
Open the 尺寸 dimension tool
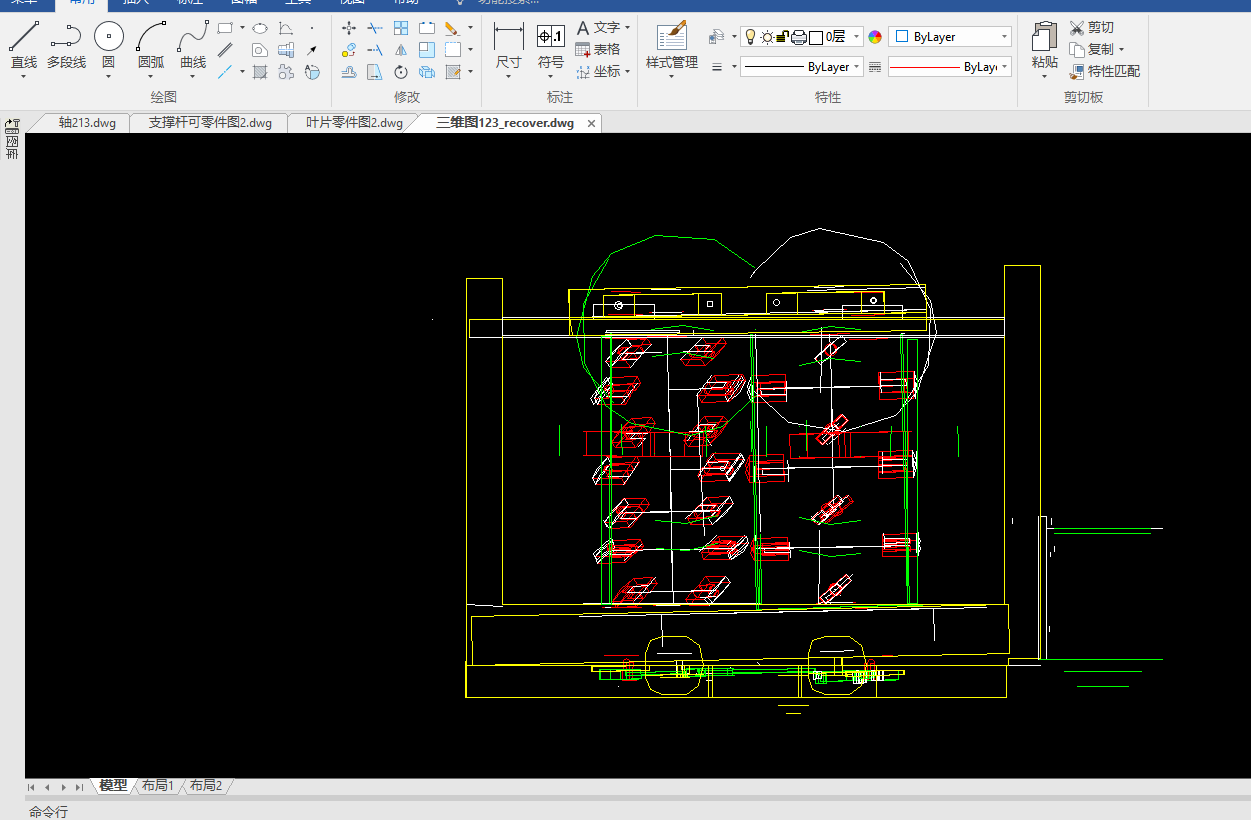coord(509,45)
